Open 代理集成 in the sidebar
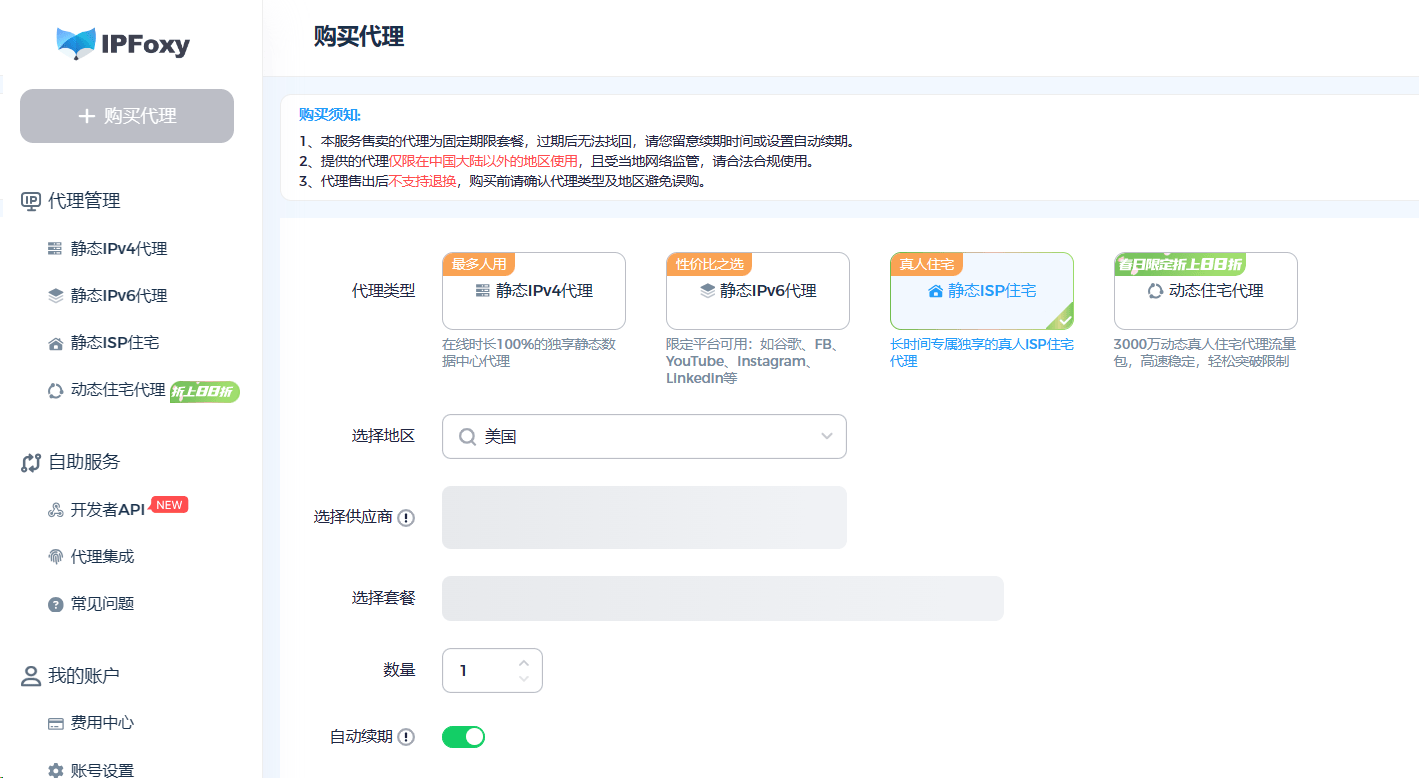Viewport: 1419px width, 778px height. pyautogui.click(x=102, y=556)
